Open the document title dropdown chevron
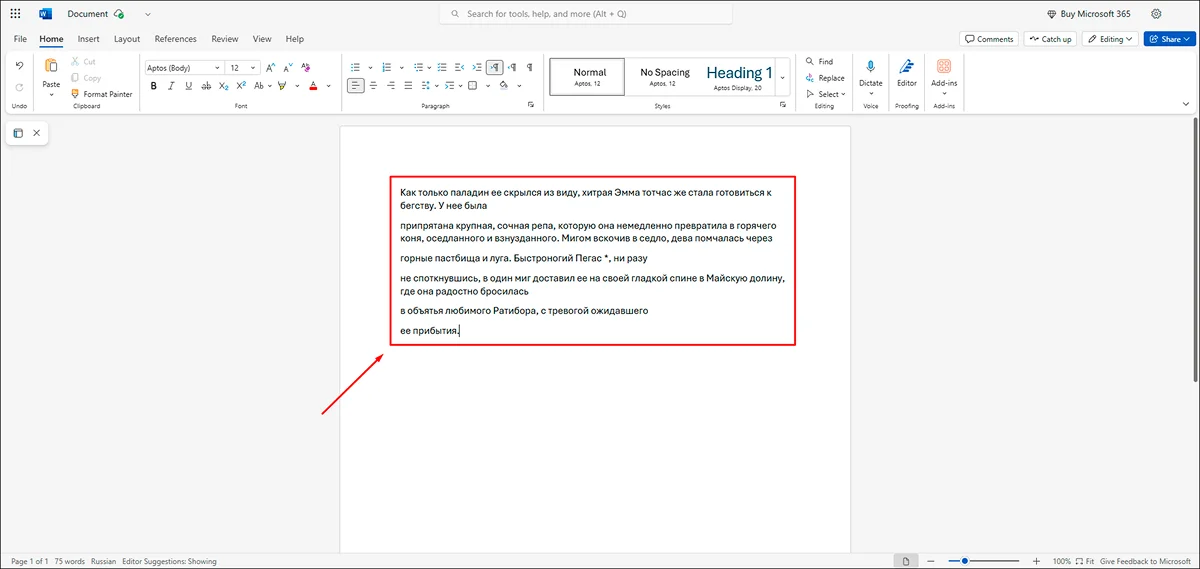 tap(148, 14)
